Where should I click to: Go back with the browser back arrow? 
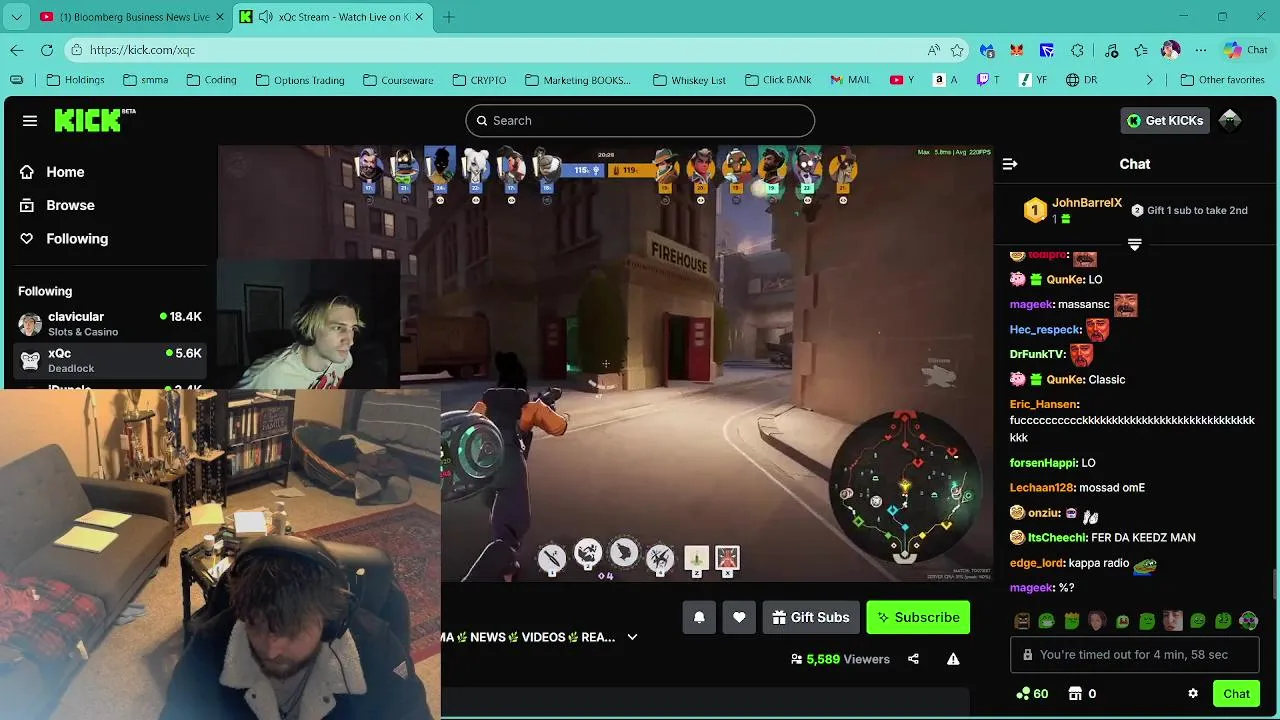[17, 50]
